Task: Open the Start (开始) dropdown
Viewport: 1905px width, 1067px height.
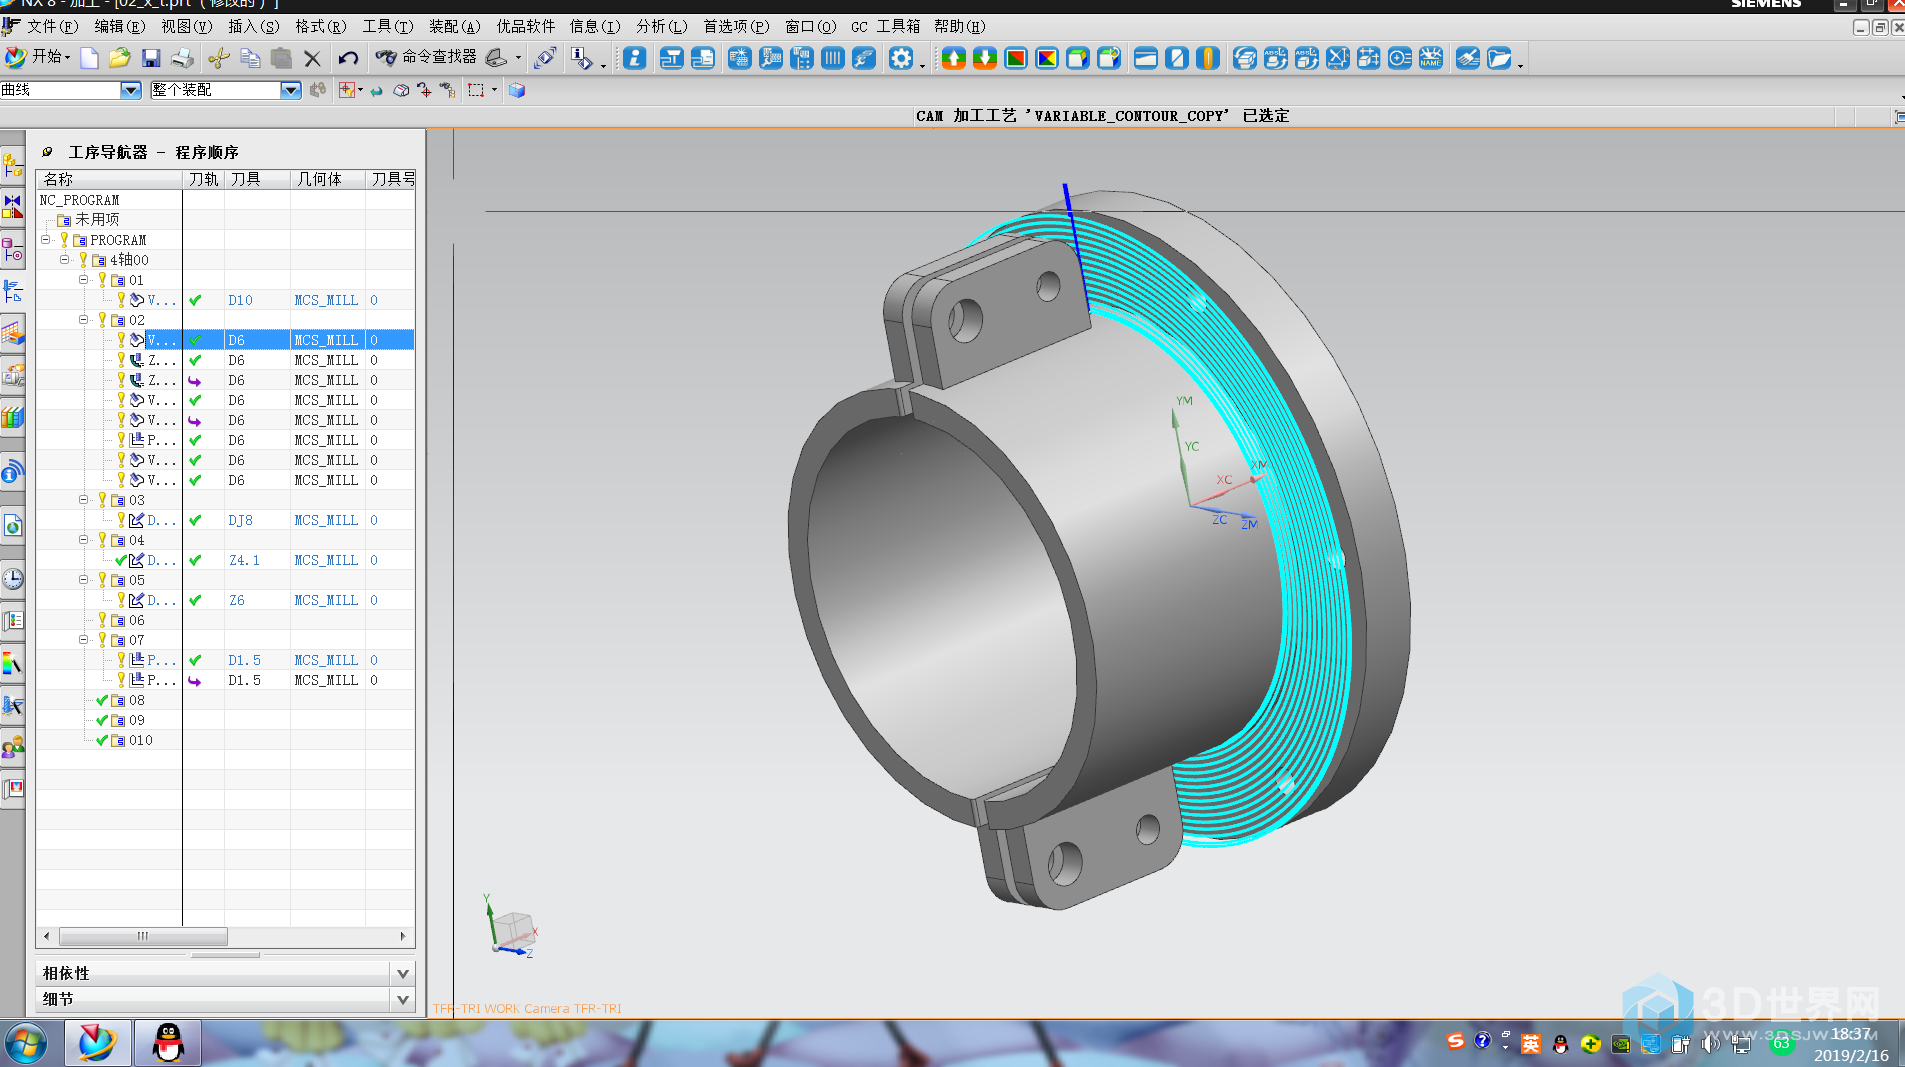Action: coord(38,57)
